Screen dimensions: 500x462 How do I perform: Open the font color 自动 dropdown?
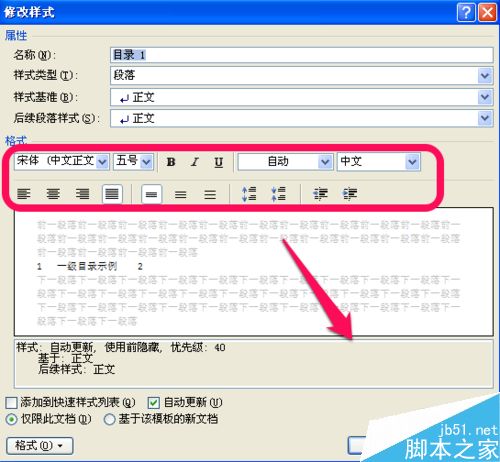[x=325, y=162]
